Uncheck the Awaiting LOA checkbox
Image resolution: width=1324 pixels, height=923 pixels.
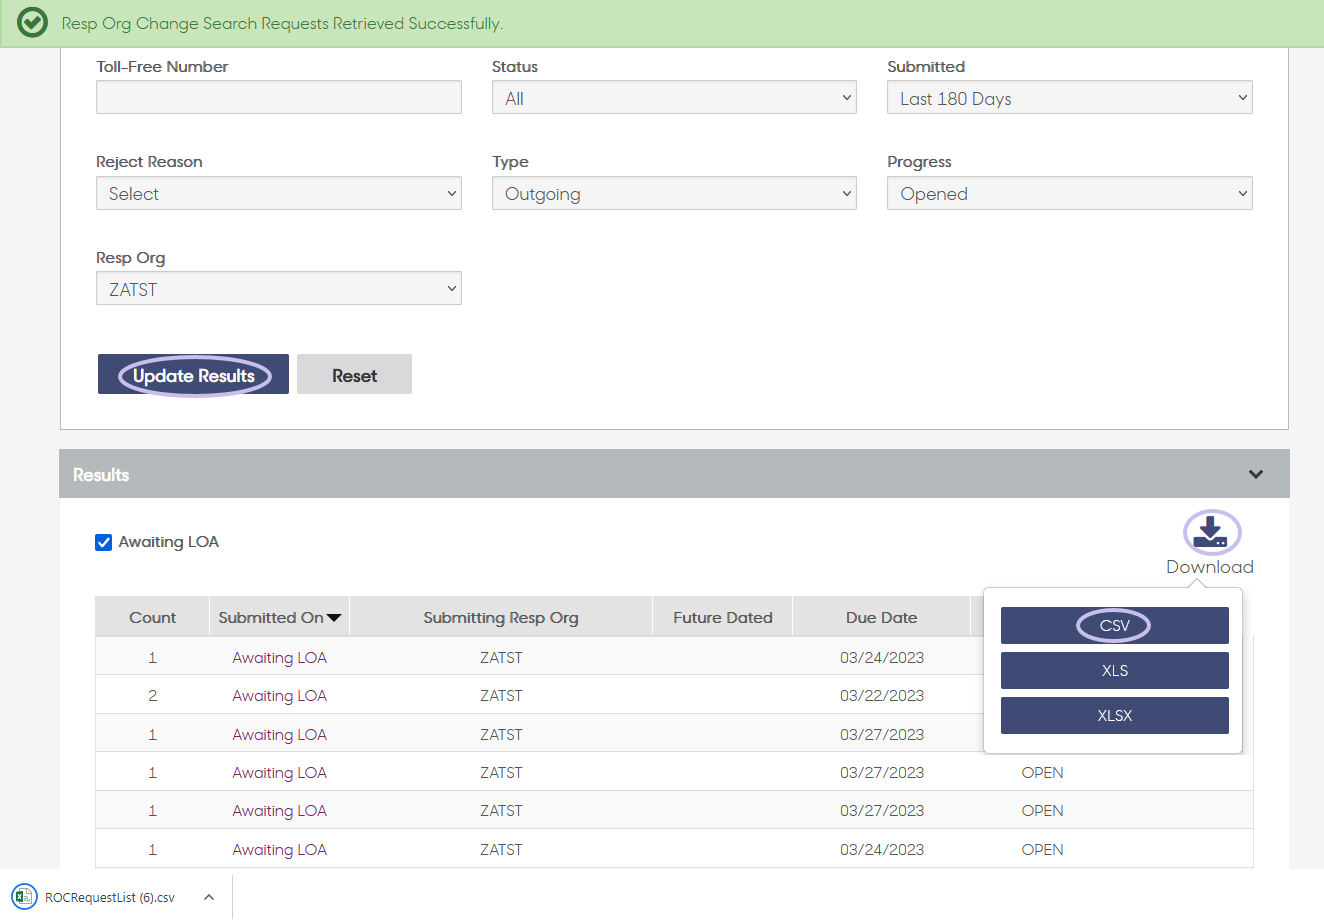[103, 541]
